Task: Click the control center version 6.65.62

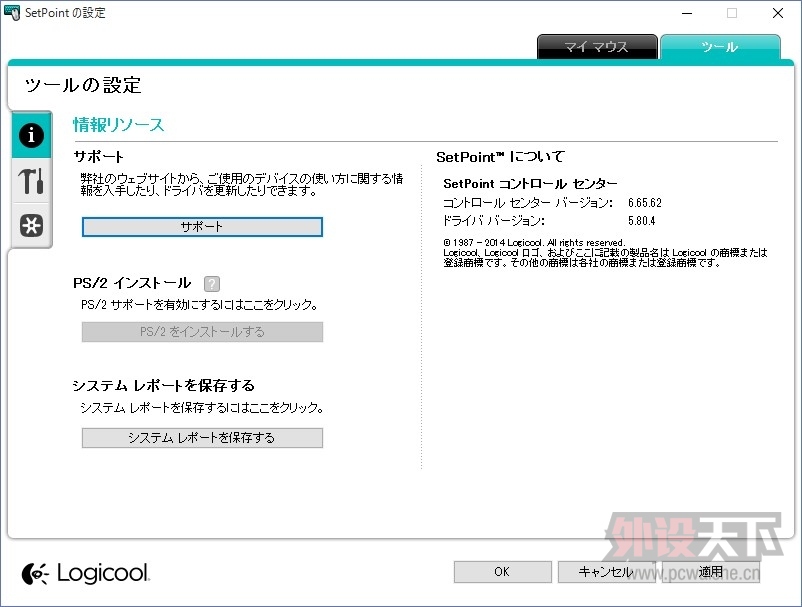Action: tap(644, 203)
